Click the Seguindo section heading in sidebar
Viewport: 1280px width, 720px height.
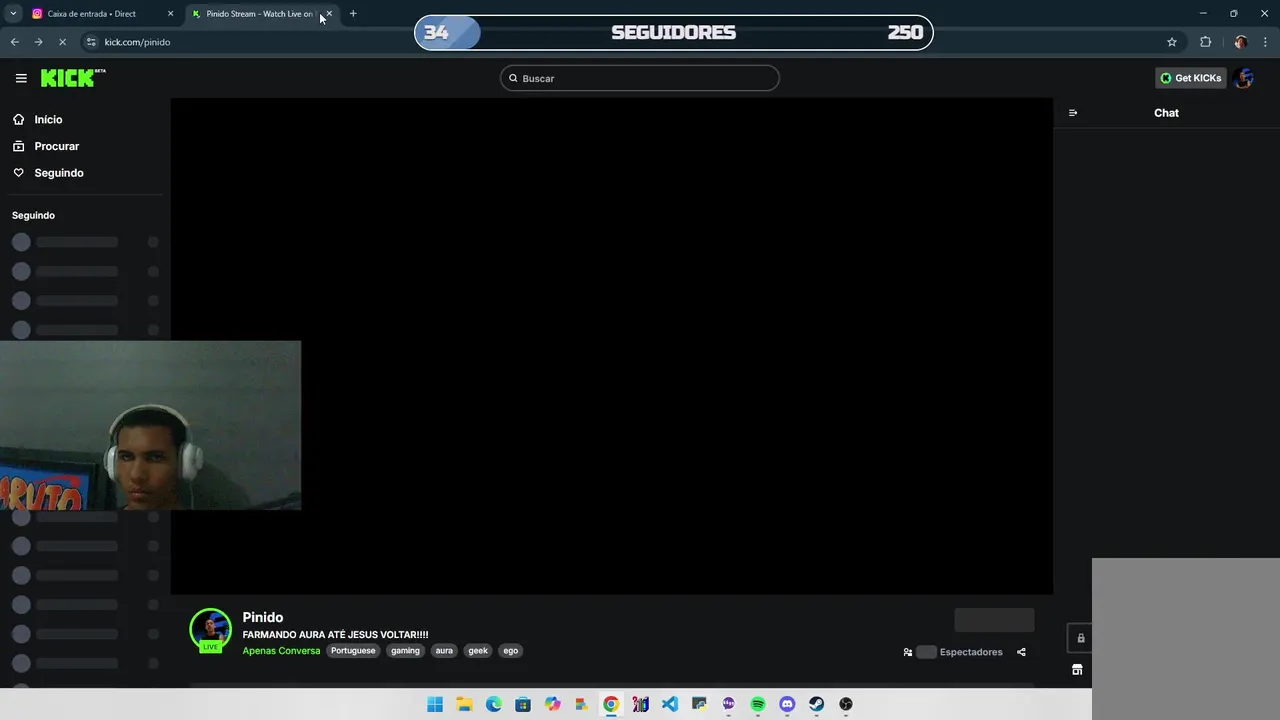click(33, 215)
